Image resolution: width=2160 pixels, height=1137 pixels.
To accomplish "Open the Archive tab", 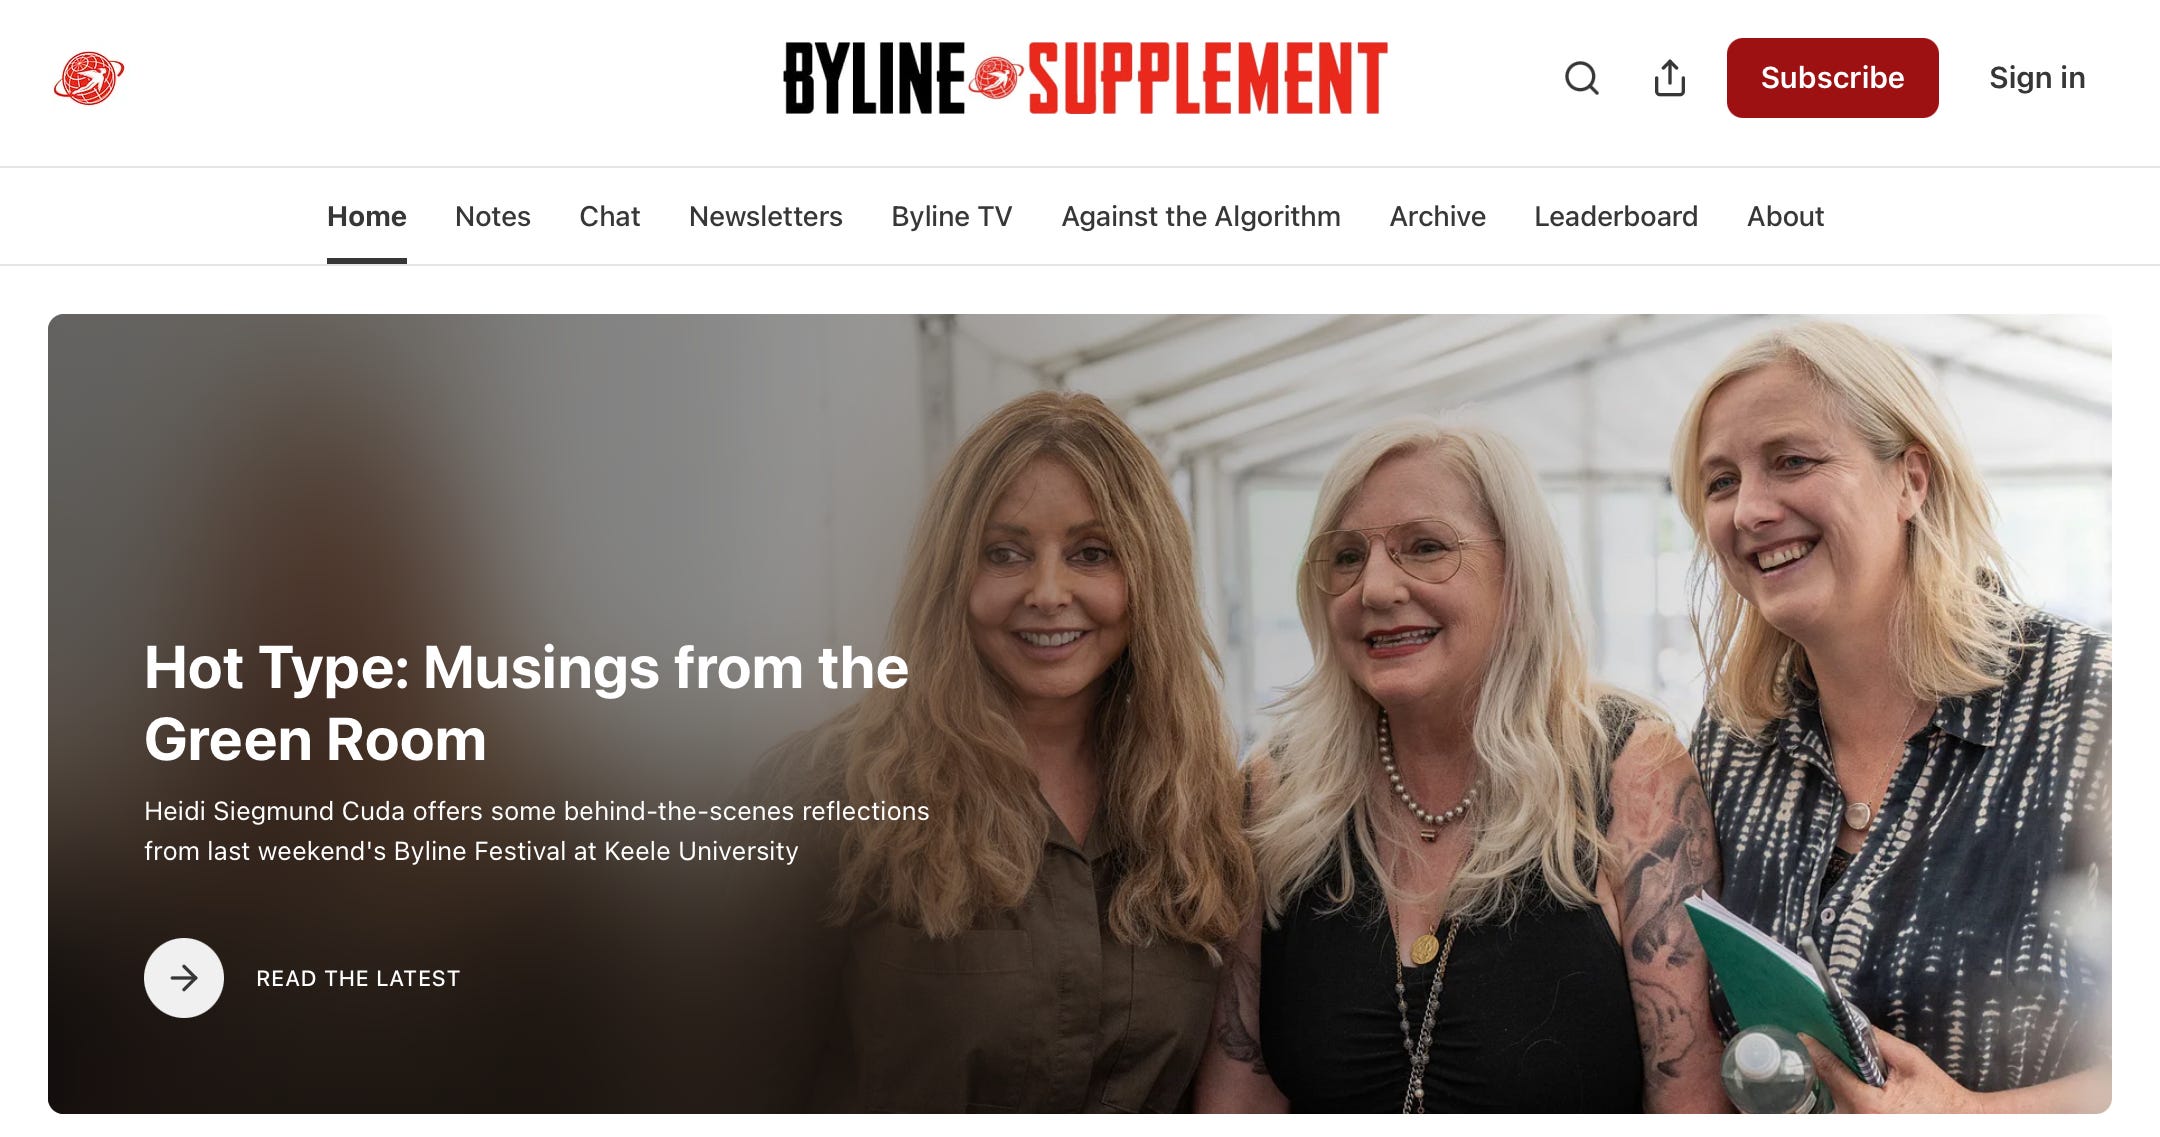I will click(x=1437, y=216).
